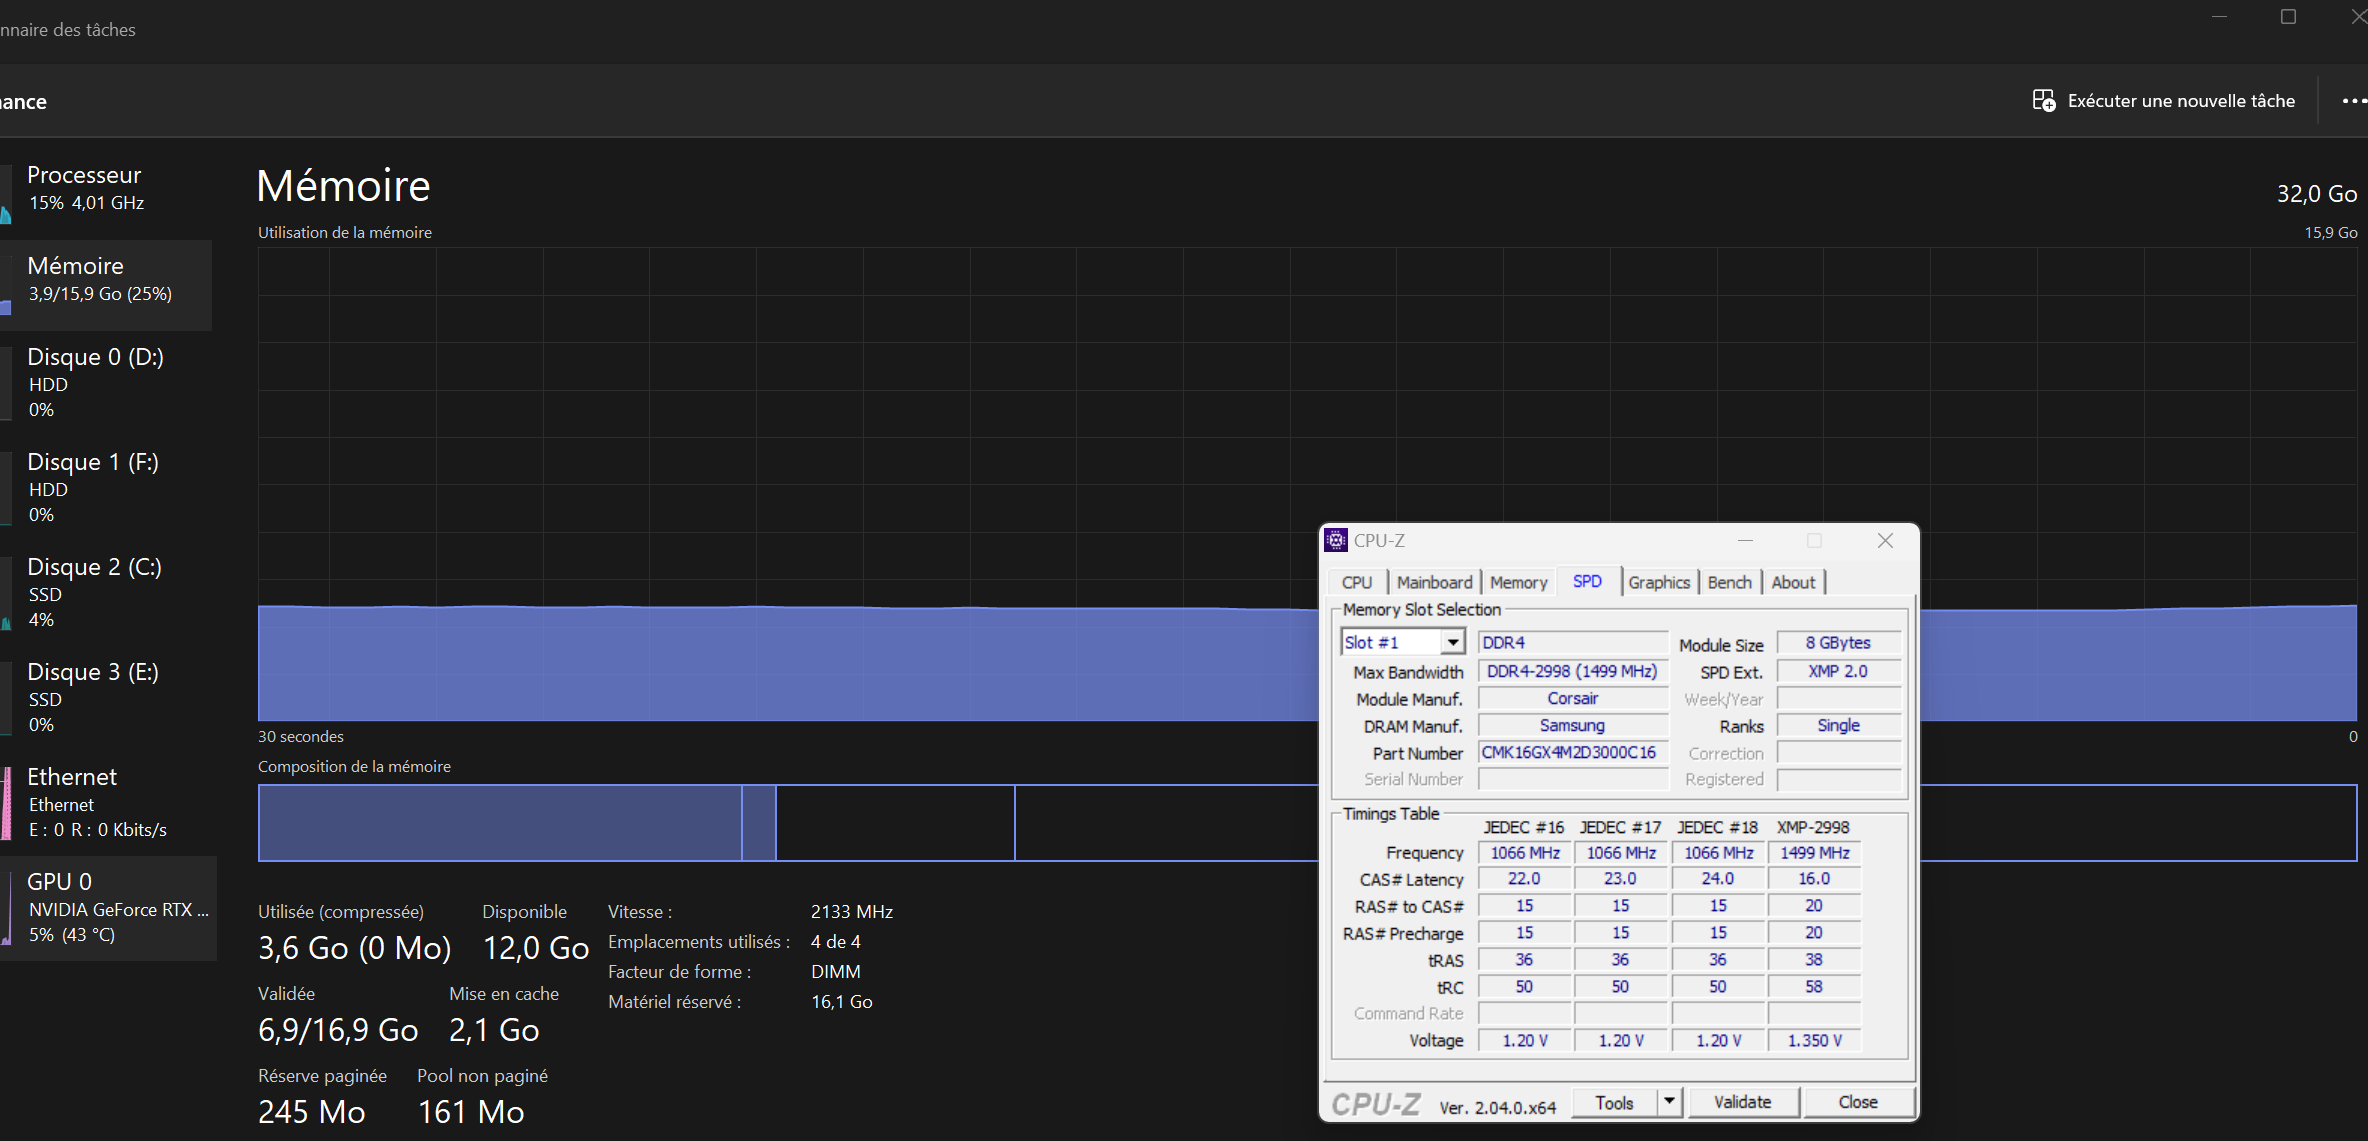
Task: Switch to the CPU tab in CPU-Z
Action: 1357,582
